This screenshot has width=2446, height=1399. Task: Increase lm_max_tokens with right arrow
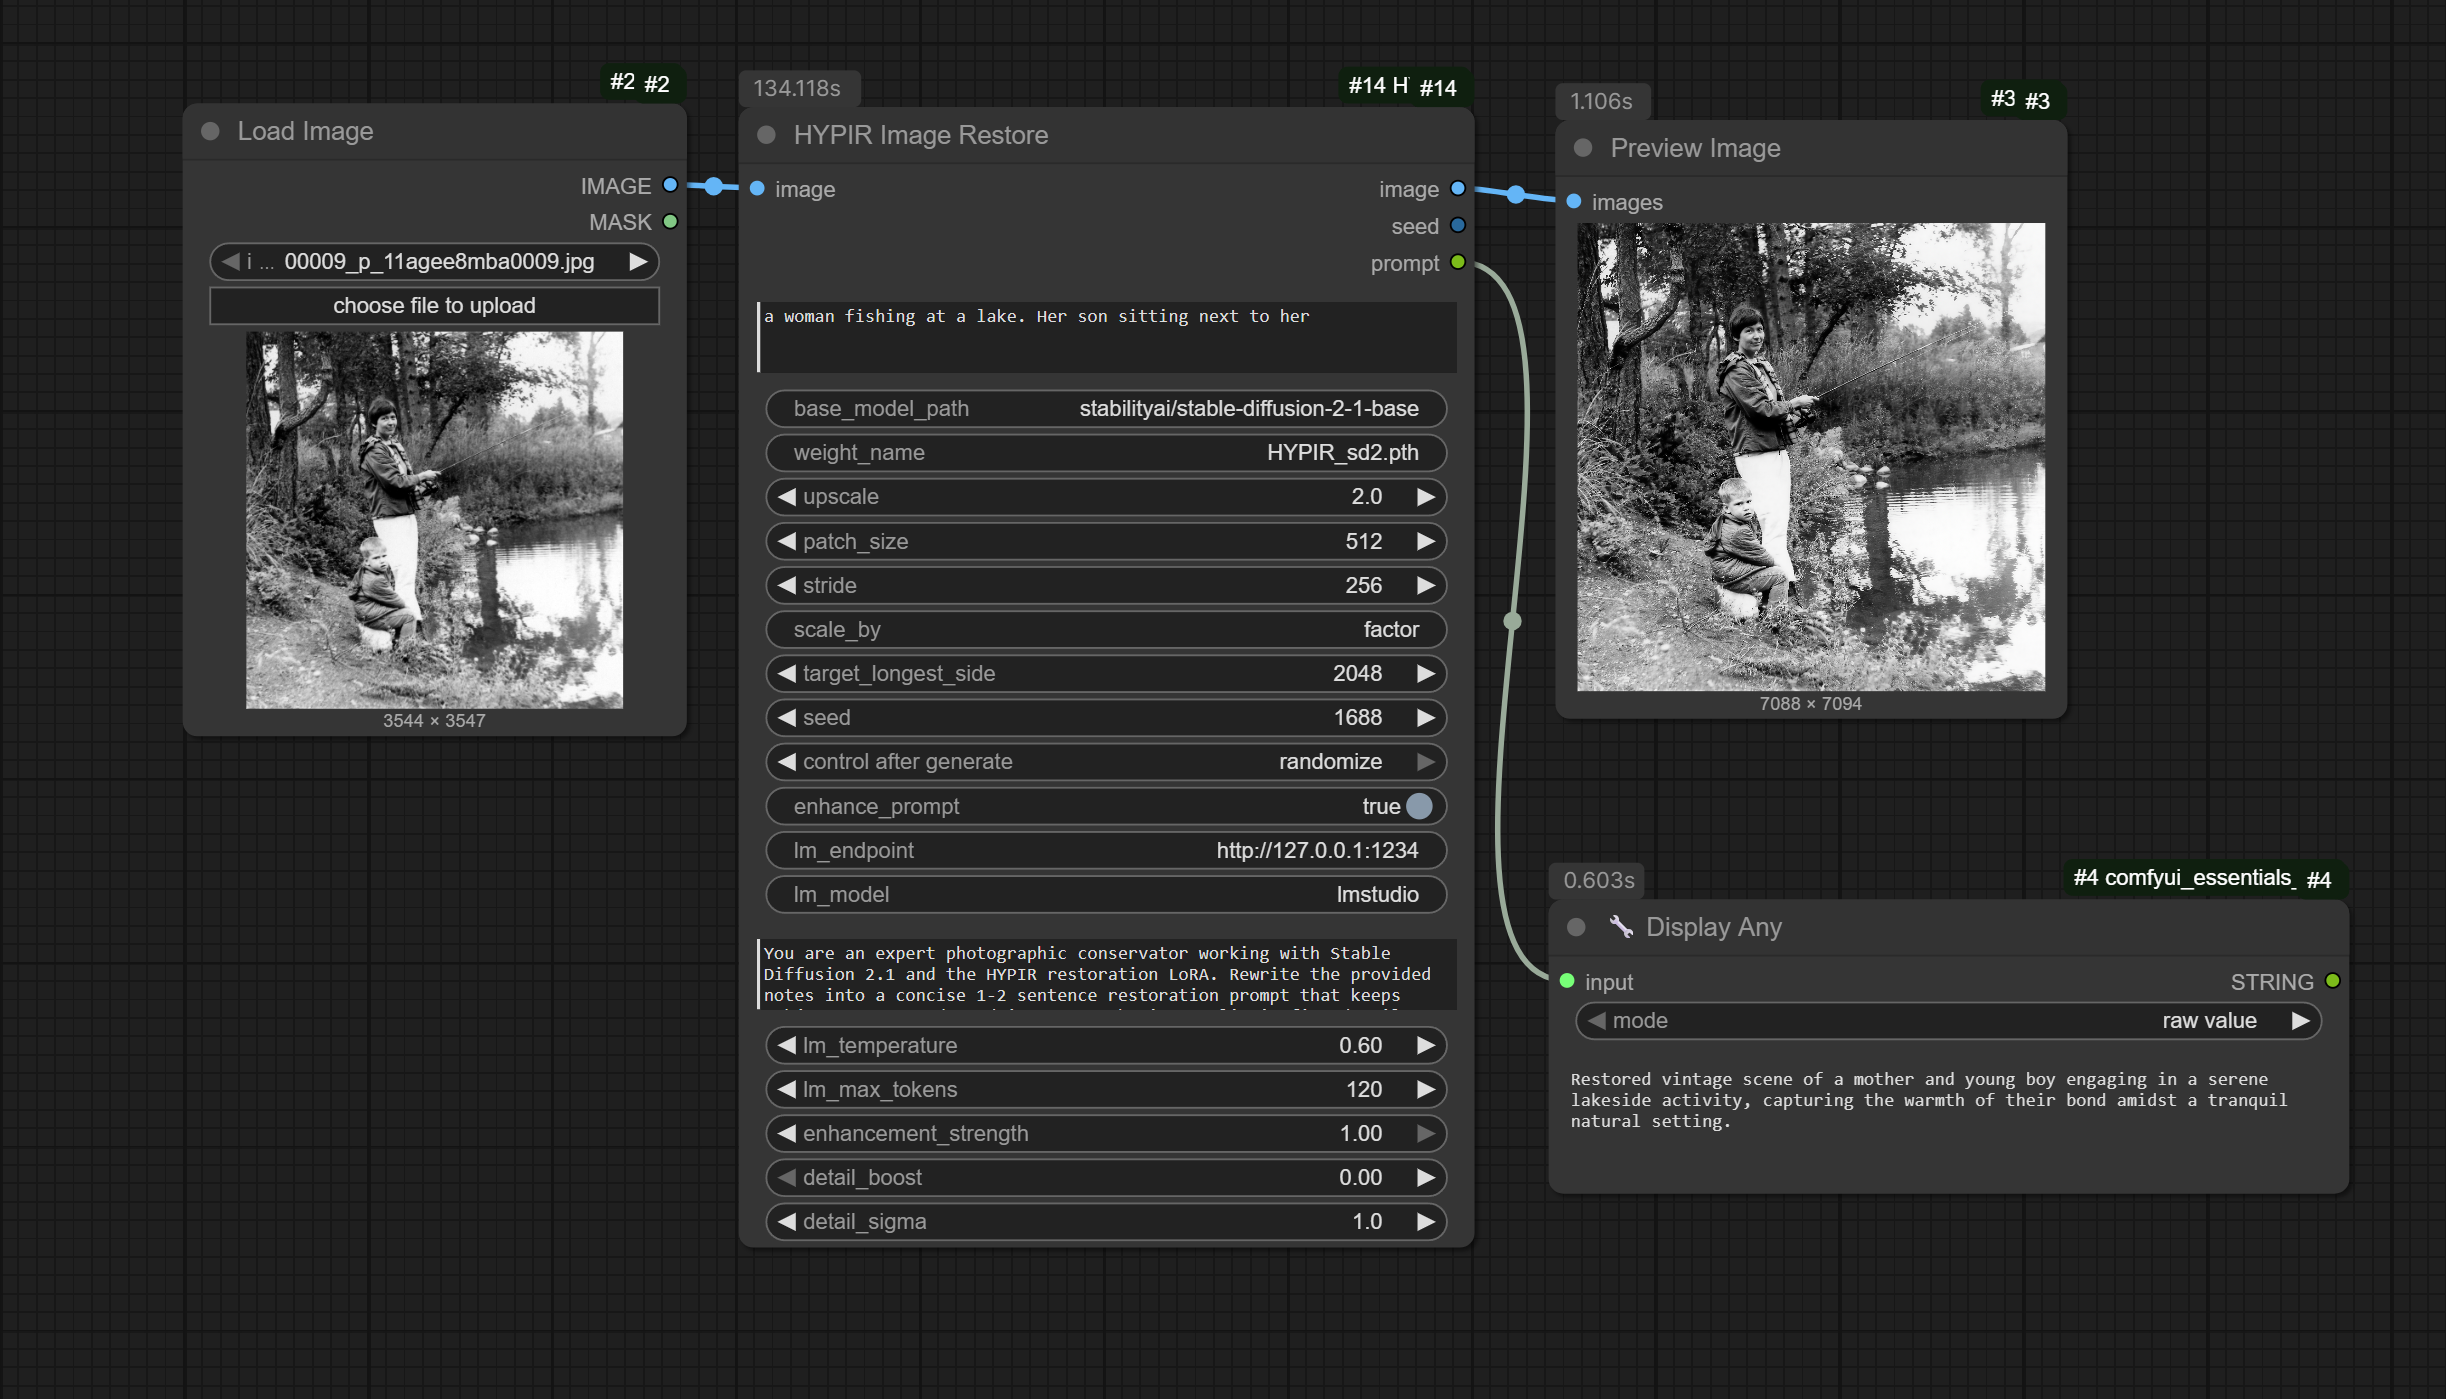[x=1426, y=1089]
